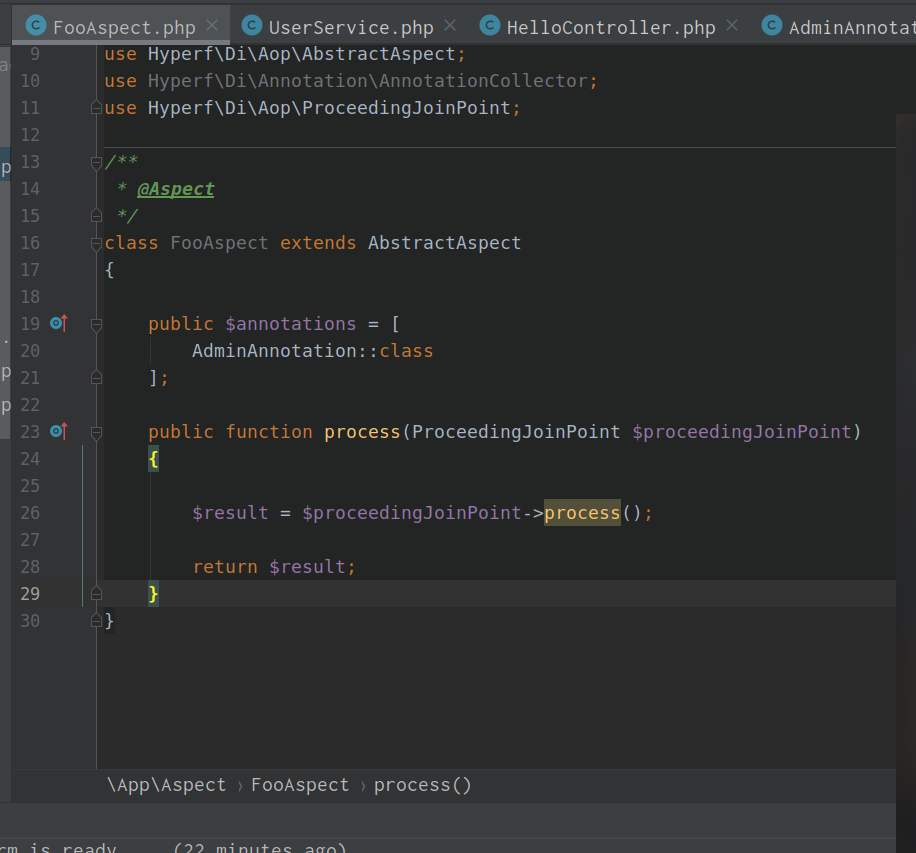This screenshot has width=916, height=853.
Task: Collapse the doc comment fold on line 13
Action: [x=96, y=160]
